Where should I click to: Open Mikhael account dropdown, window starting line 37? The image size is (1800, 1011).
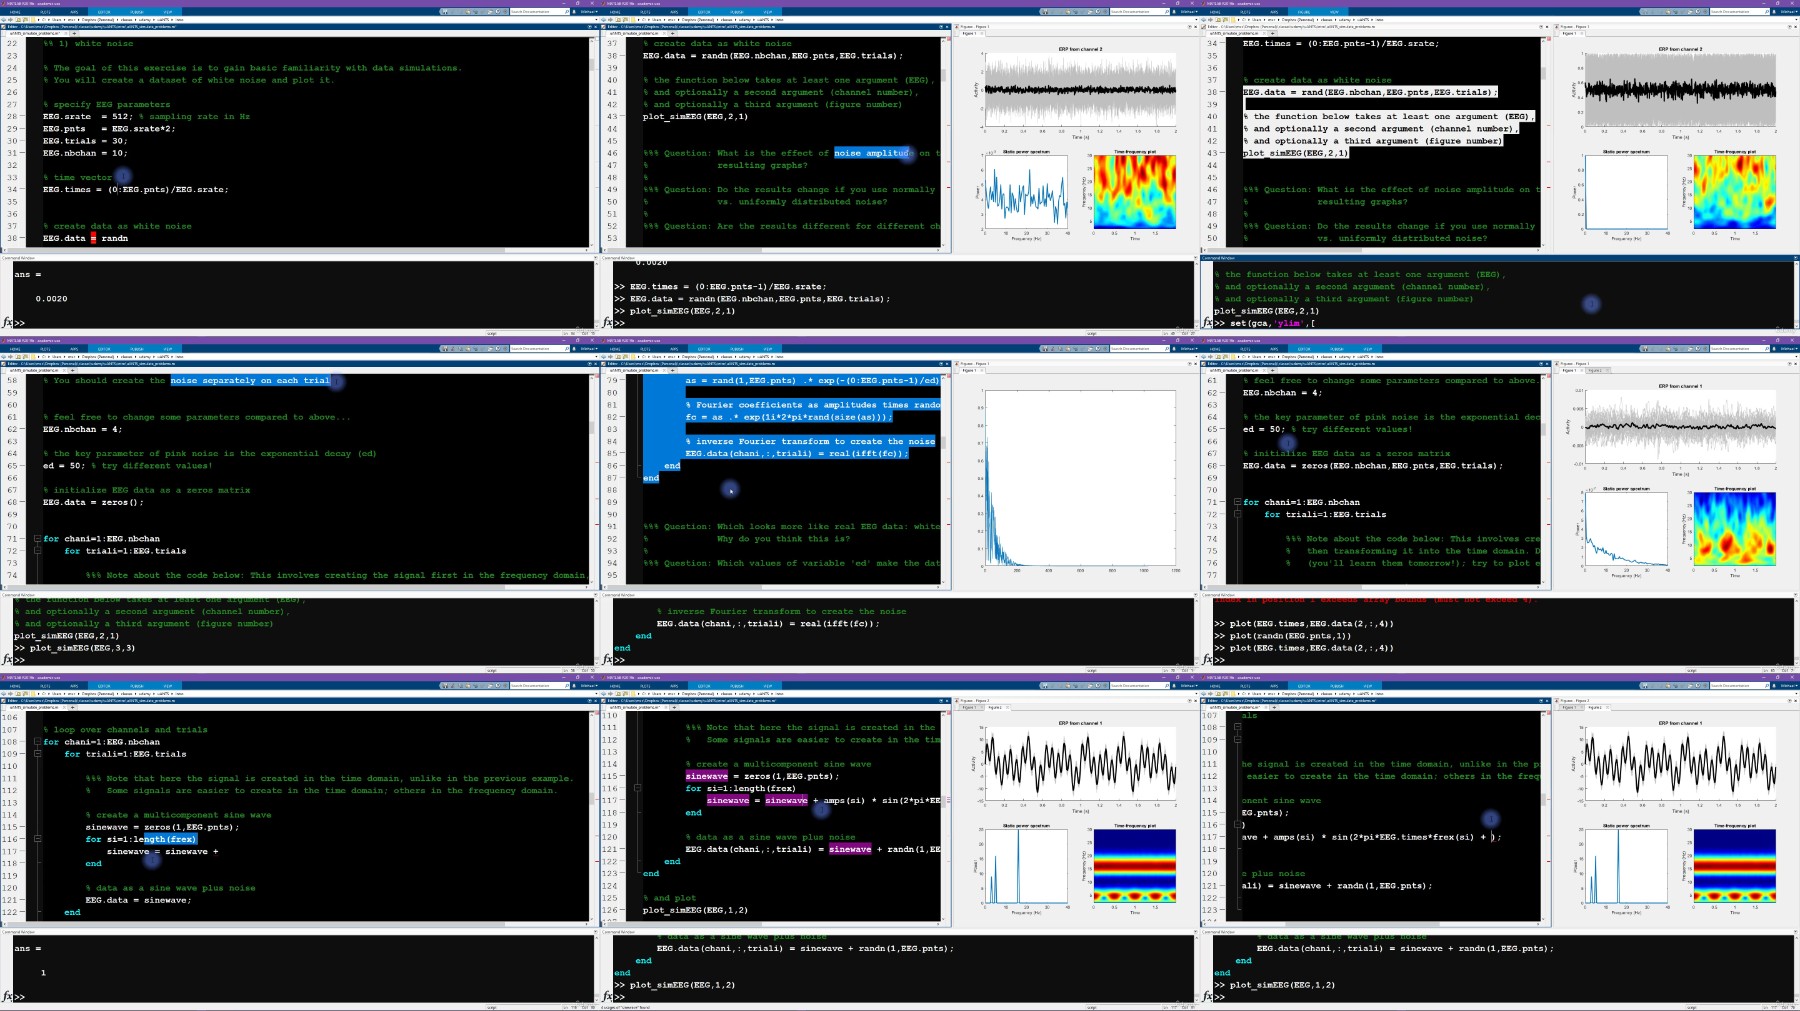click(1188, 12)
